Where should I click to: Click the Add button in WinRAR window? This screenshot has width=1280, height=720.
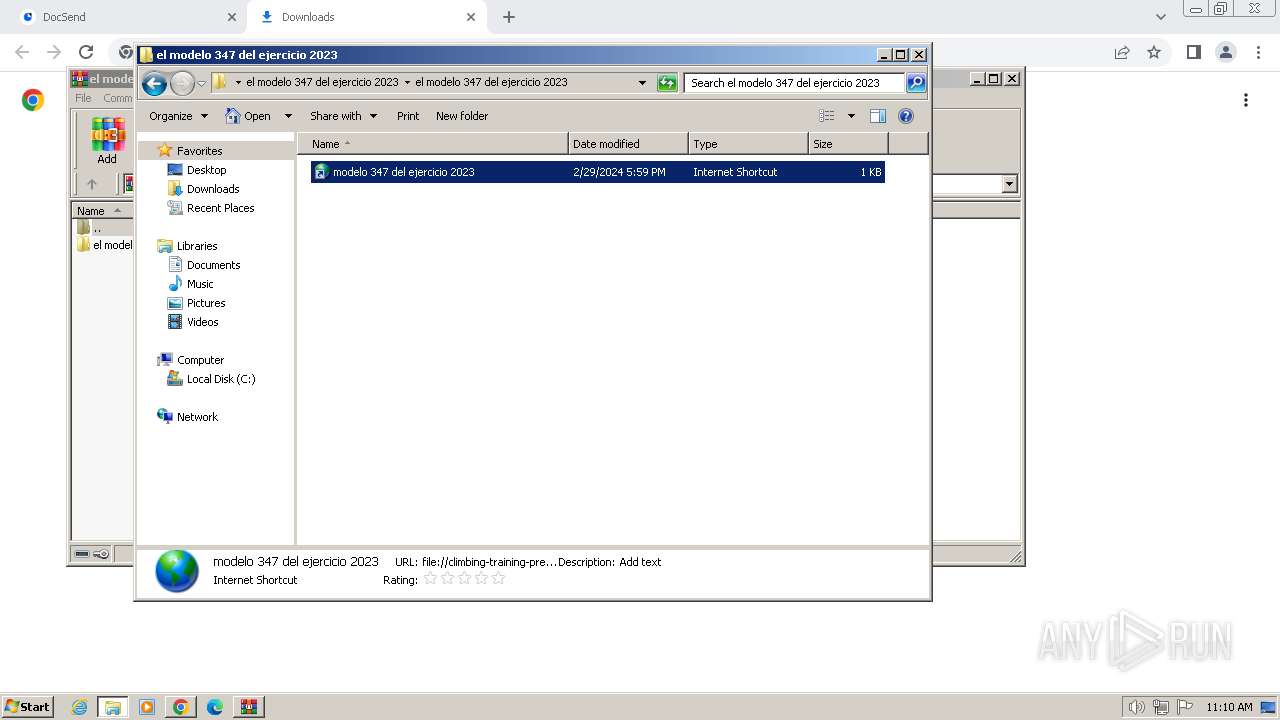click(x=107, y=141)
